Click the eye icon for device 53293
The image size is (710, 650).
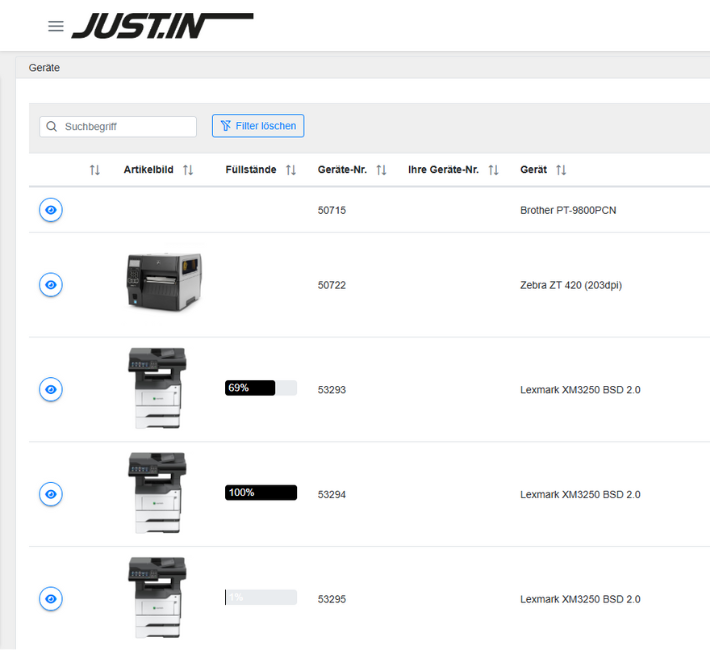click(51, 389)
